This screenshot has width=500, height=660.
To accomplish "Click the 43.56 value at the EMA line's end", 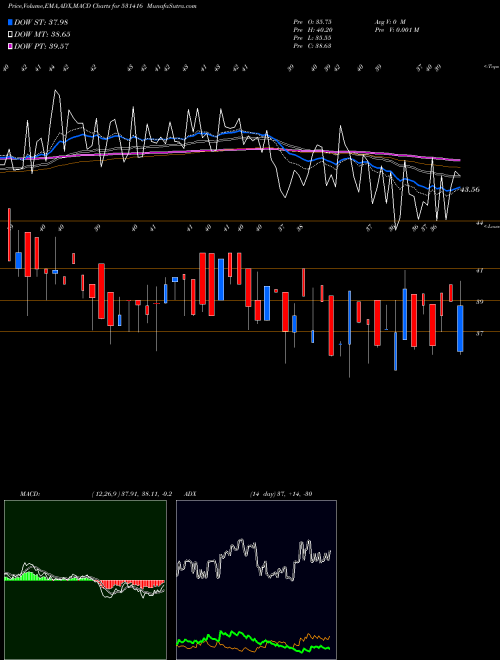I will 470,190.
